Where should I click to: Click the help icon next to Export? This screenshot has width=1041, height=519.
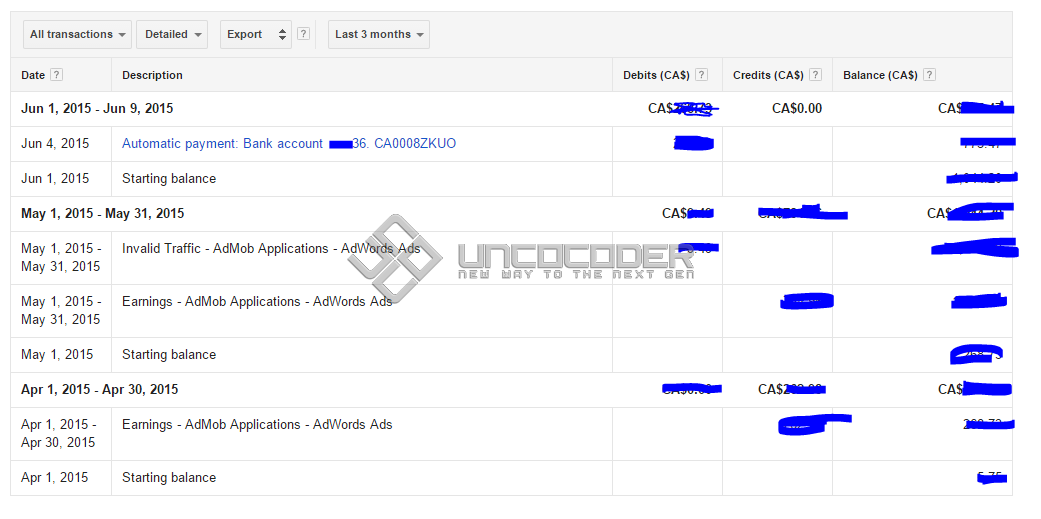click(303, 34)
